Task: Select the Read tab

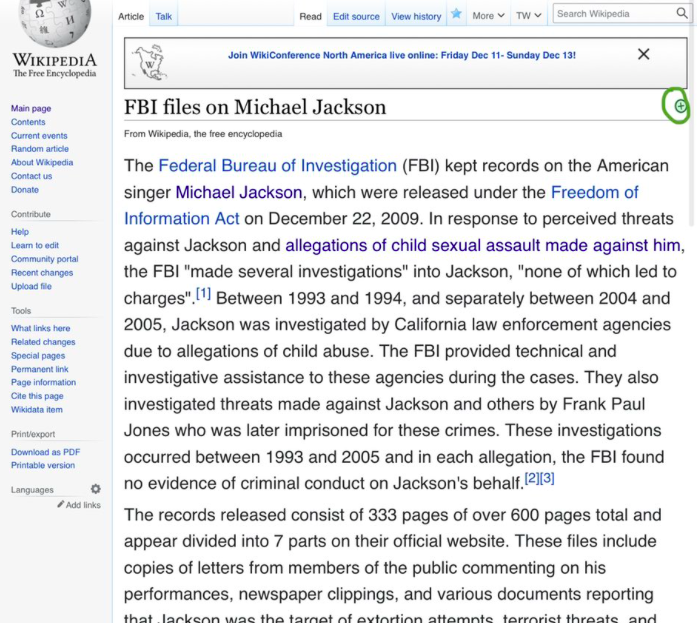Action: point(310,16)
